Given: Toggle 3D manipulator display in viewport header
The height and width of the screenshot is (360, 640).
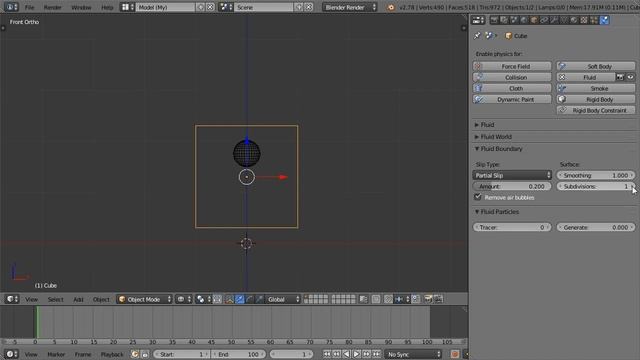Looking at the screenshot, I should [229, 299].
